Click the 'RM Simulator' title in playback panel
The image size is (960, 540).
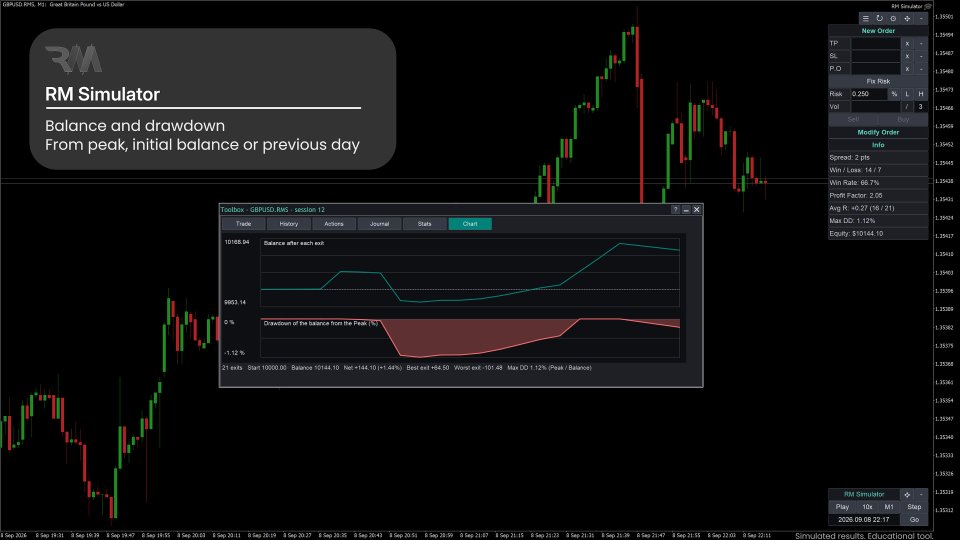864,495
